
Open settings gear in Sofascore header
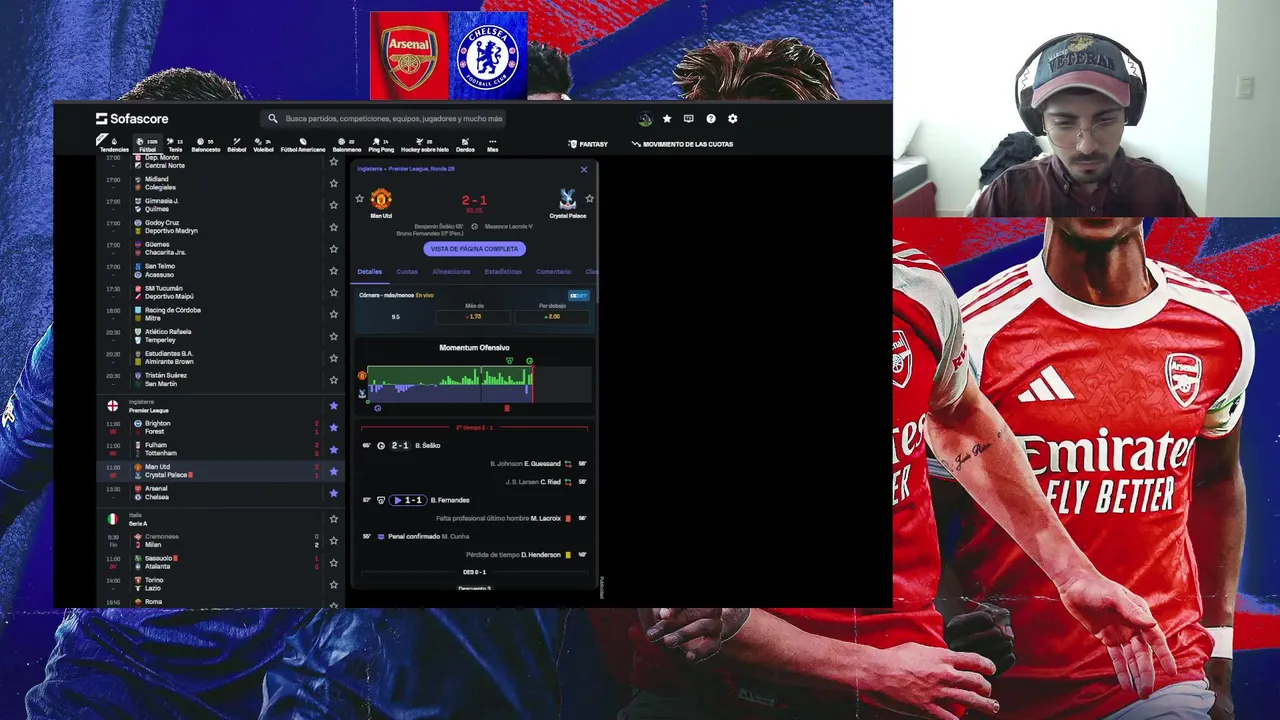coord(732,119)
